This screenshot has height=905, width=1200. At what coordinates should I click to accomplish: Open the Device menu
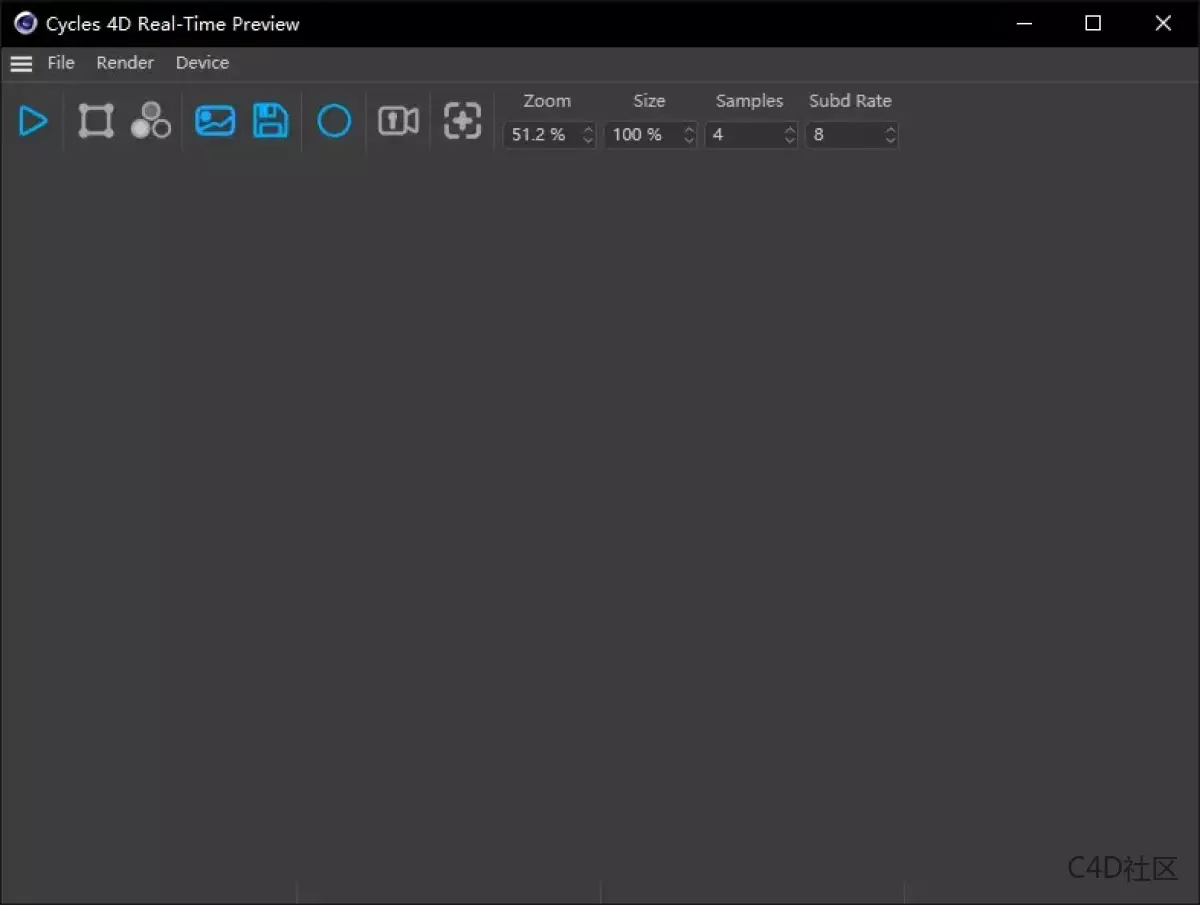point(202,63)
